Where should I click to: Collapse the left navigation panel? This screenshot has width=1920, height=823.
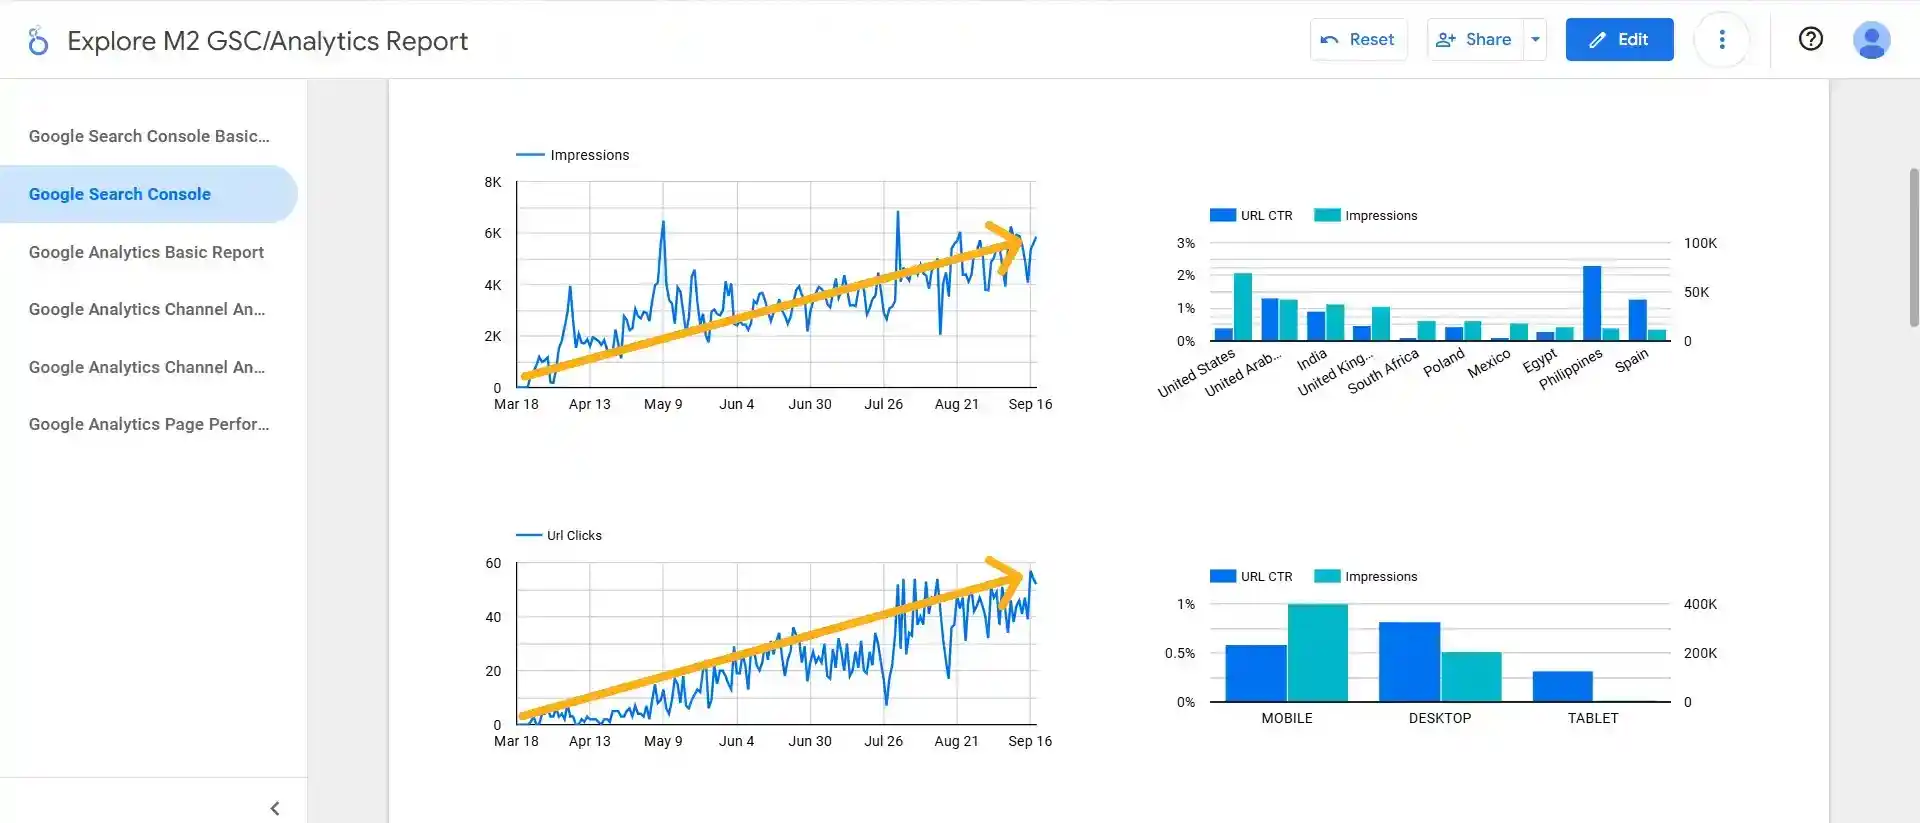(275, 808)
